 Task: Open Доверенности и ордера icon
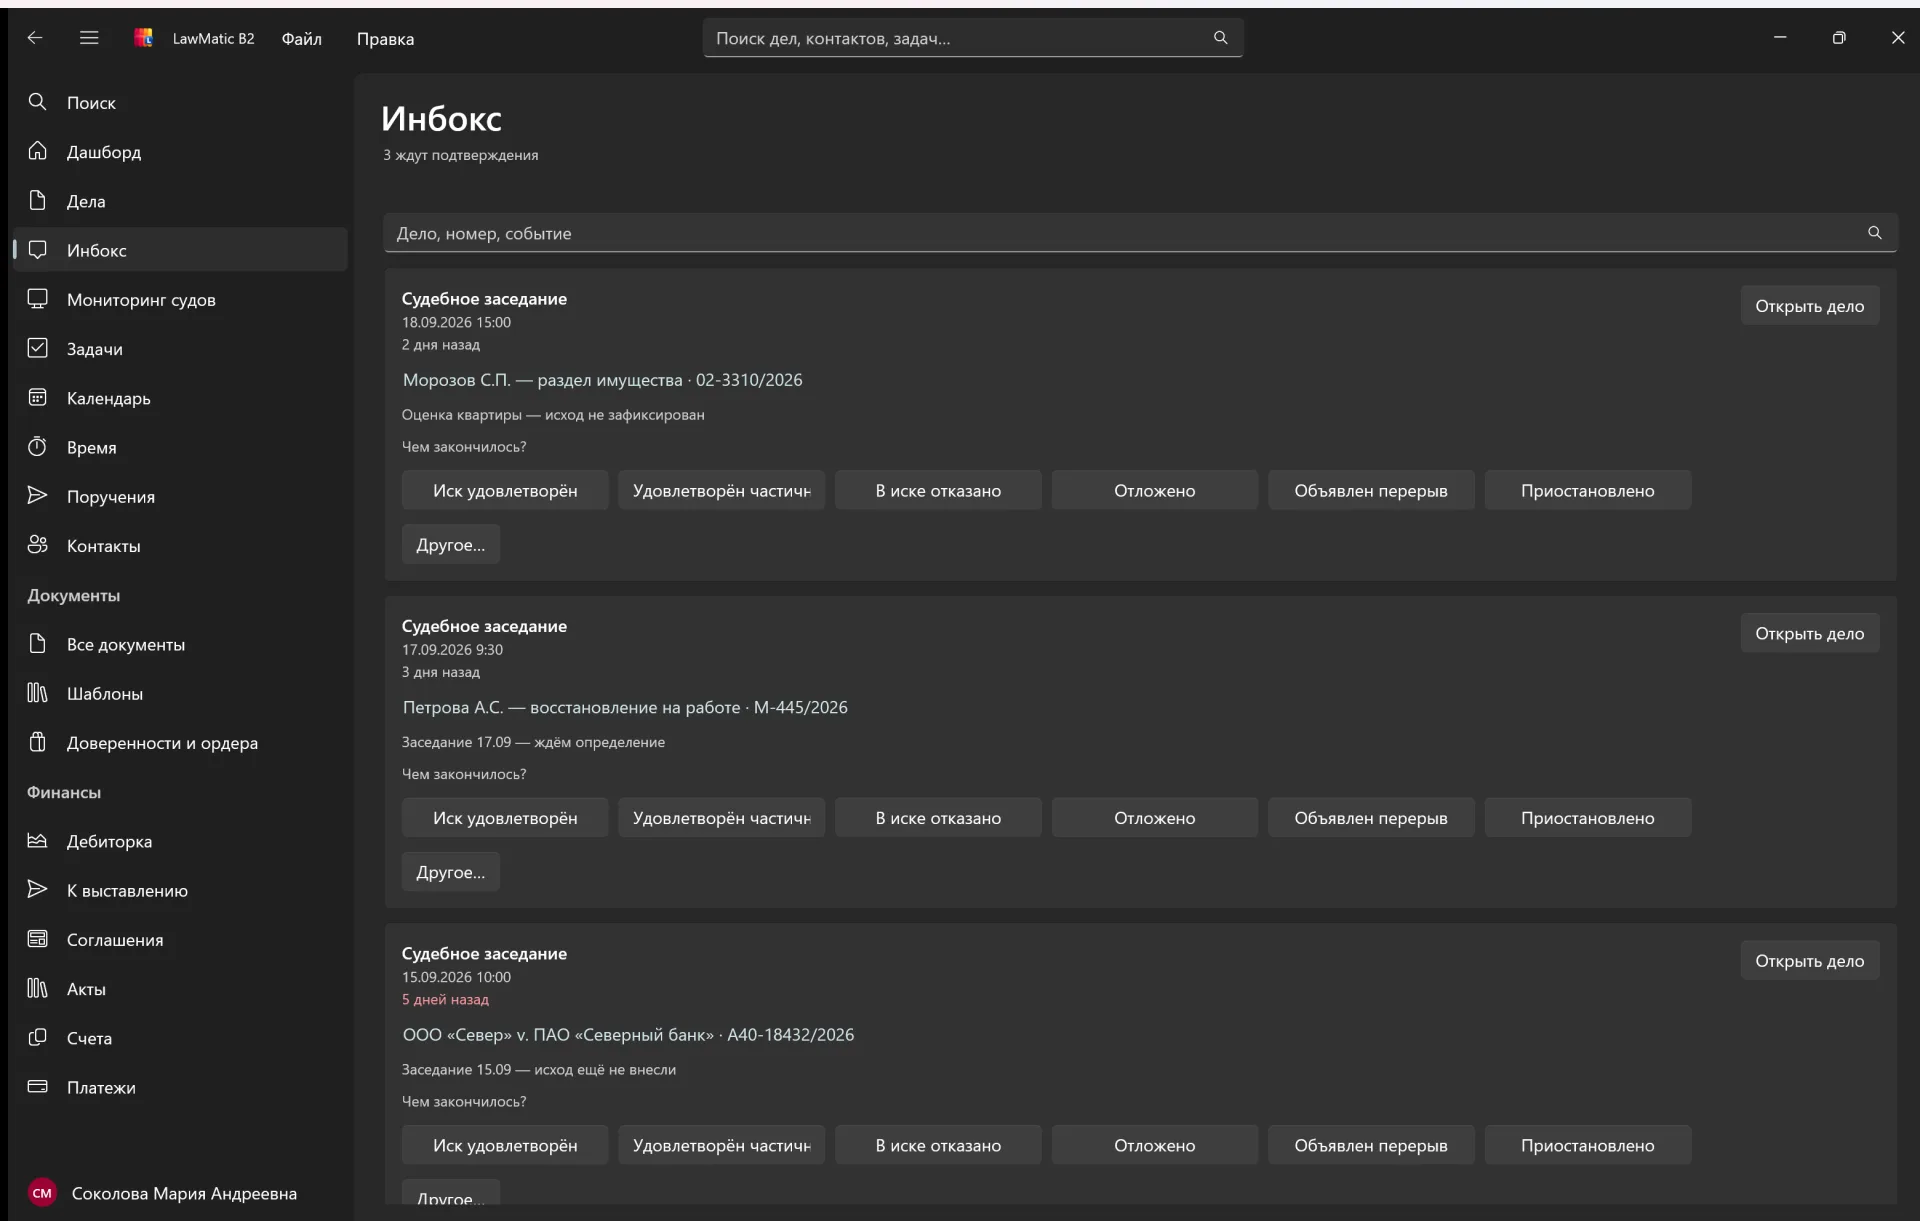pos(38,742)
